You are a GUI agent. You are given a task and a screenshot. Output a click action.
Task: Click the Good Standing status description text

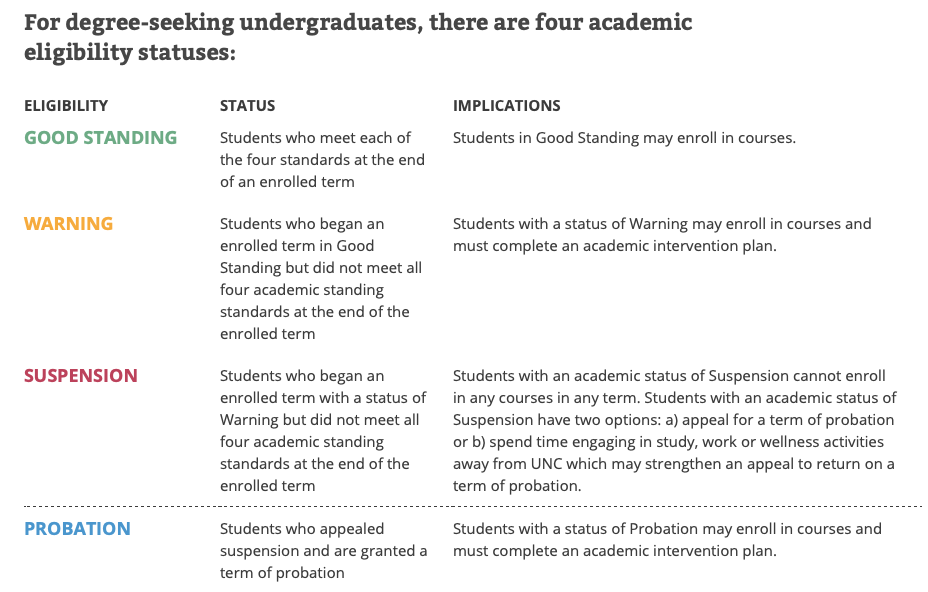pyautogui.click(x=322, y=160)
